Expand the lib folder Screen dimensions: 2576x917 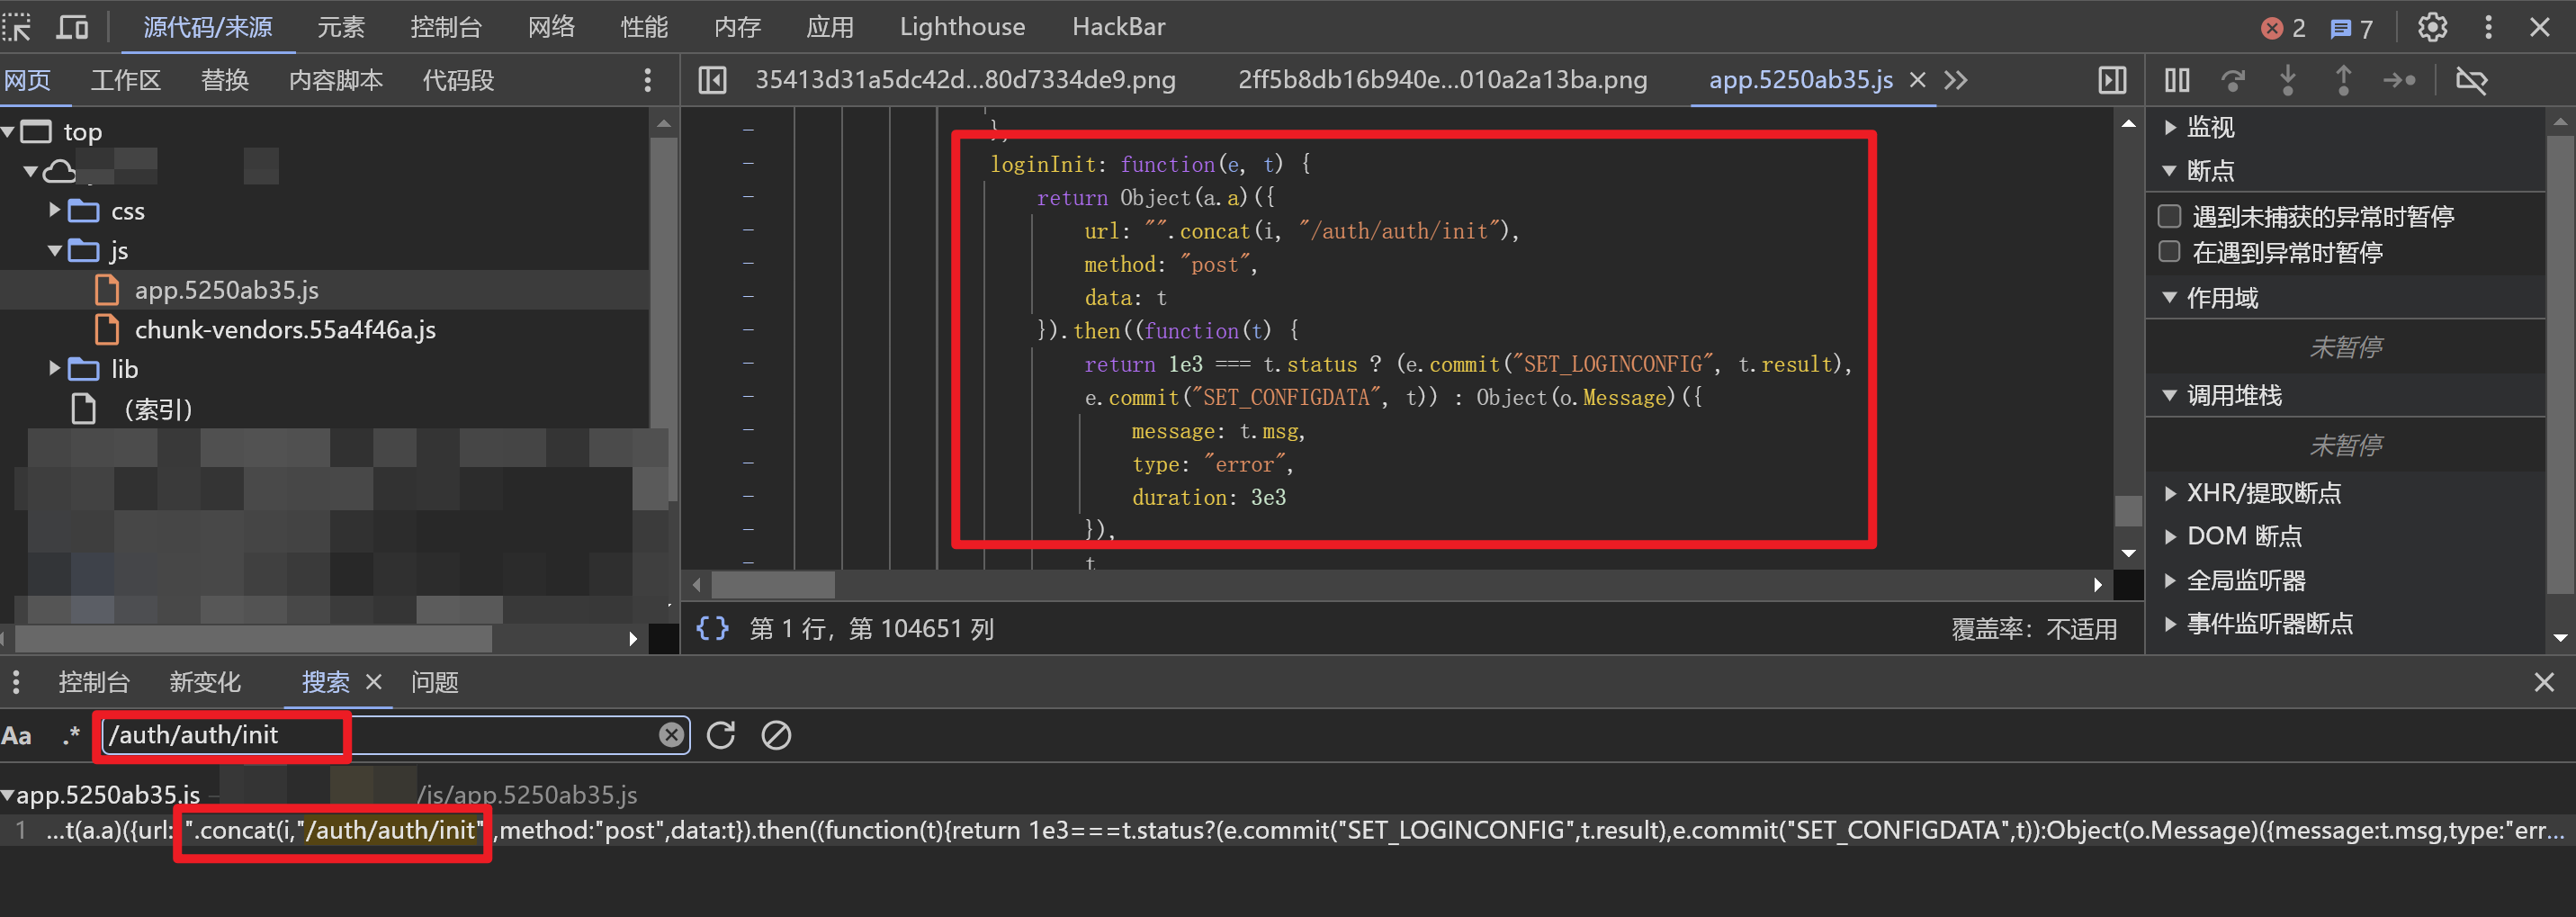(x=54, y=368)
